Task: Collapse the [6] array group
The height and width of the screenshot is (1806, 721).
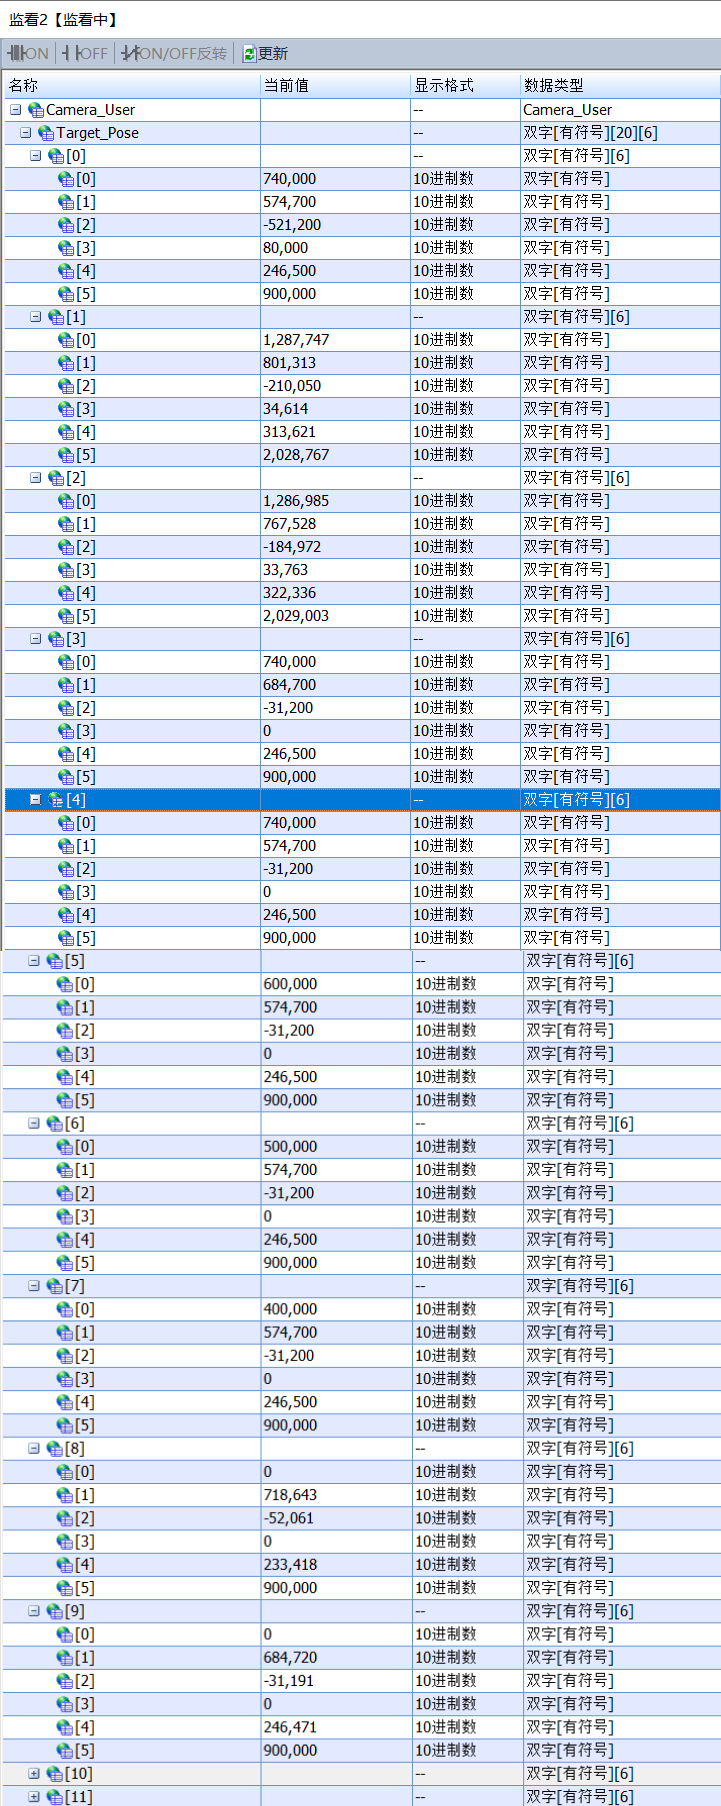Action: pos(33,1123)
